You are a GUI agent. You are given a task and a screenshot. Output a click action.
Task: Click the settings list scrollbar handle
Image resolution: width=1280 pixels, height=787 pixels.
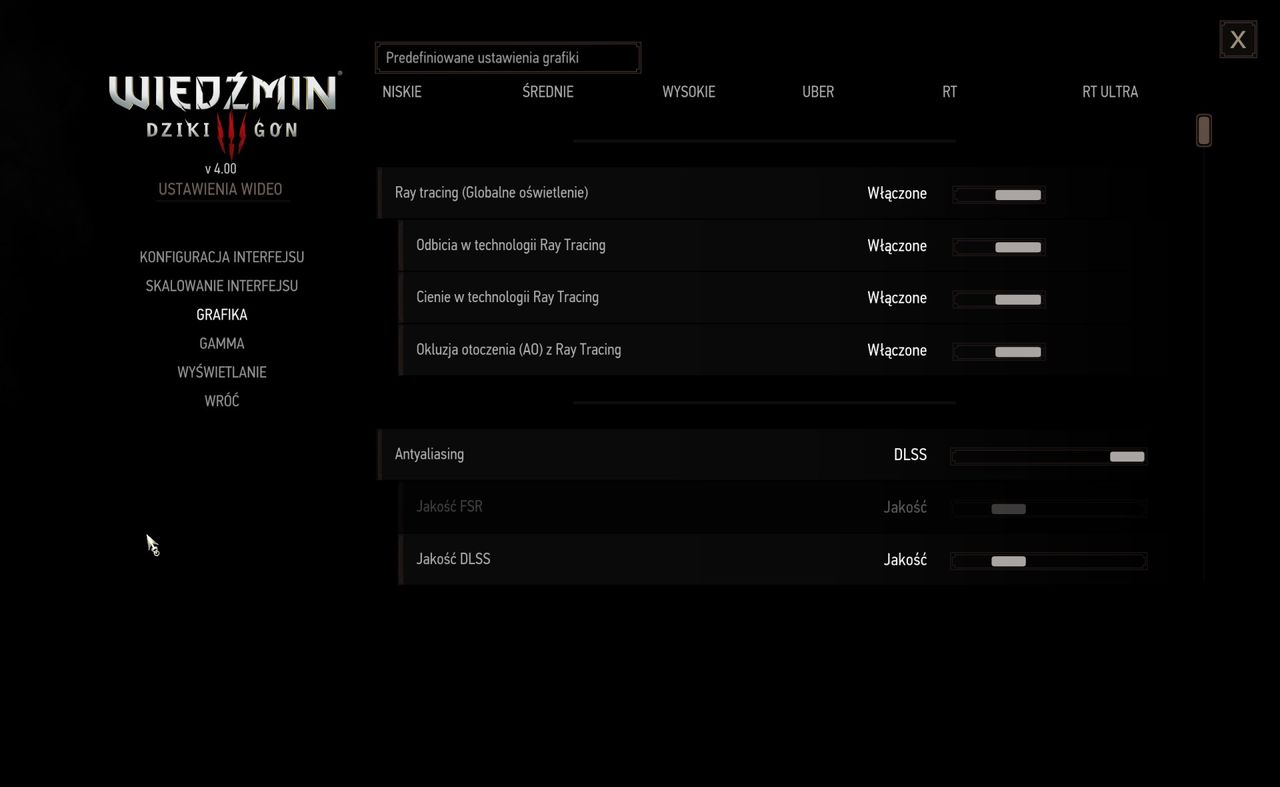coord(1204,130)
